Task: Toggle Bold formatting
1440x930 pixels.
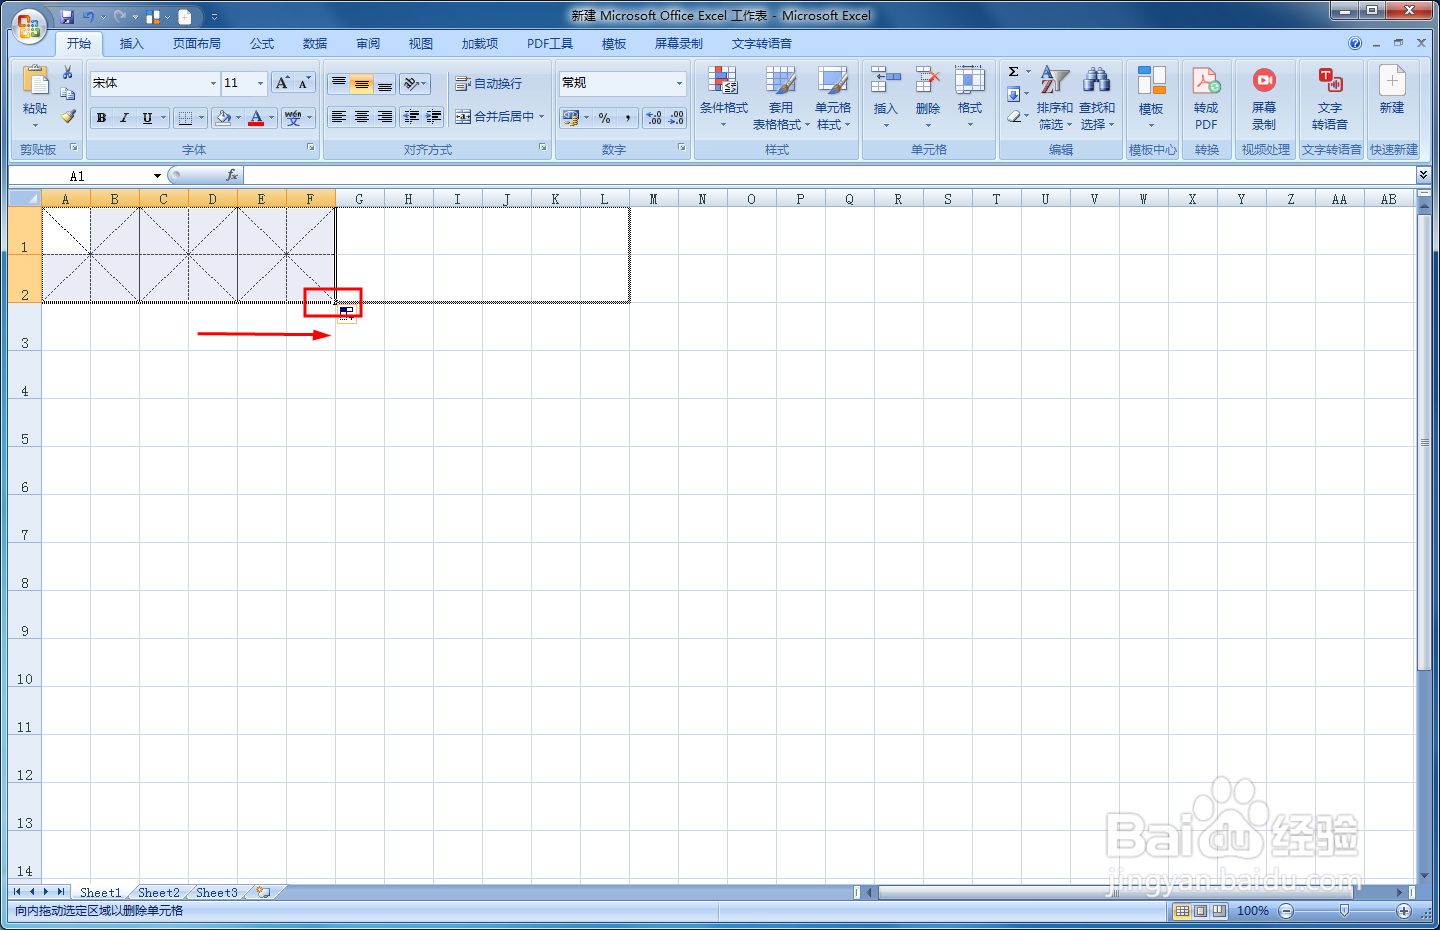Action: (x=101, y=118)
